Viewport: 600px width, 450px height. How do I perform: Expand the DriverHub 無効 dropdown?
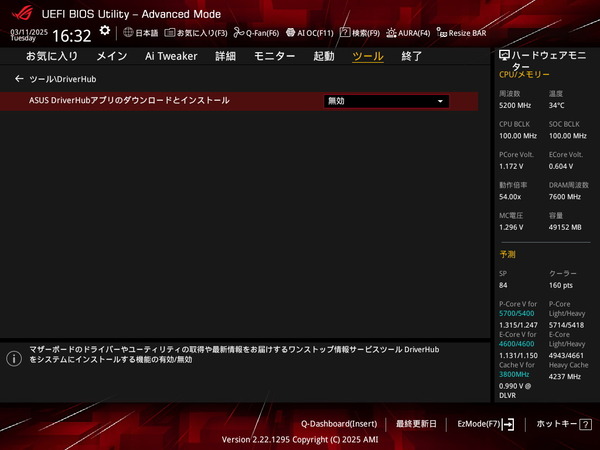pos(386,101)
